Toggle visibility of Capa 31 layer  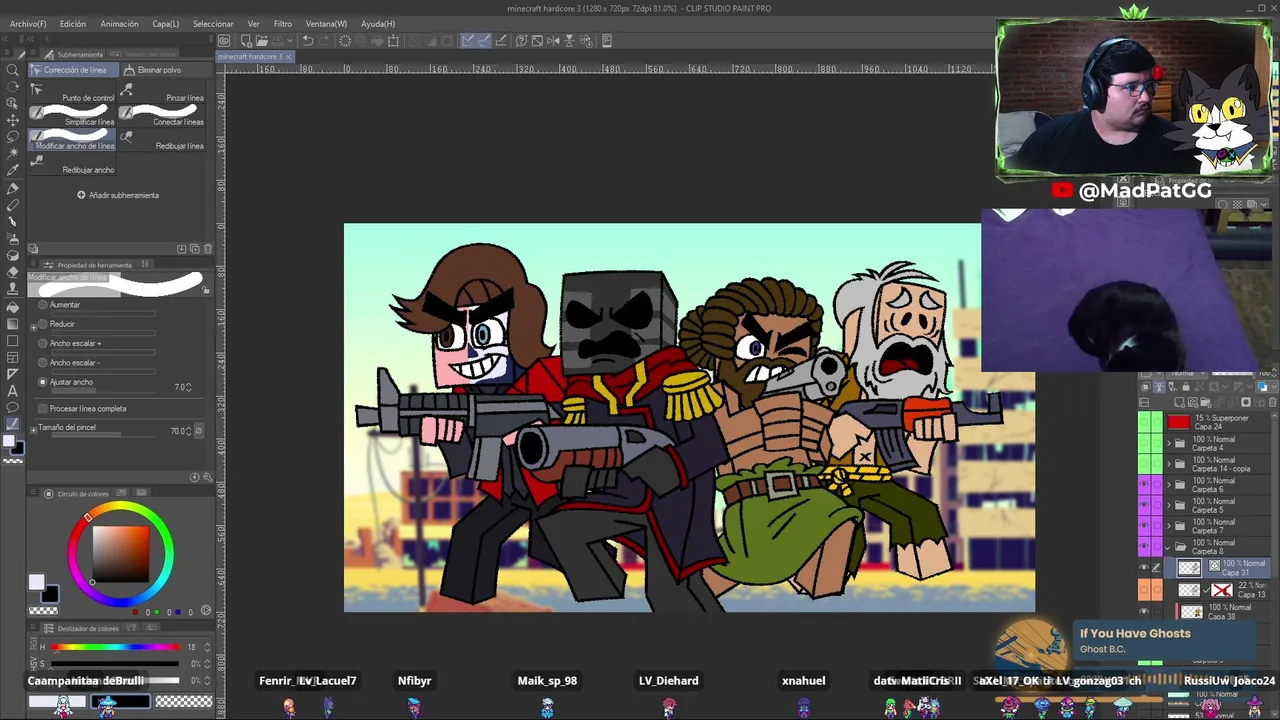click(1144, 568)
